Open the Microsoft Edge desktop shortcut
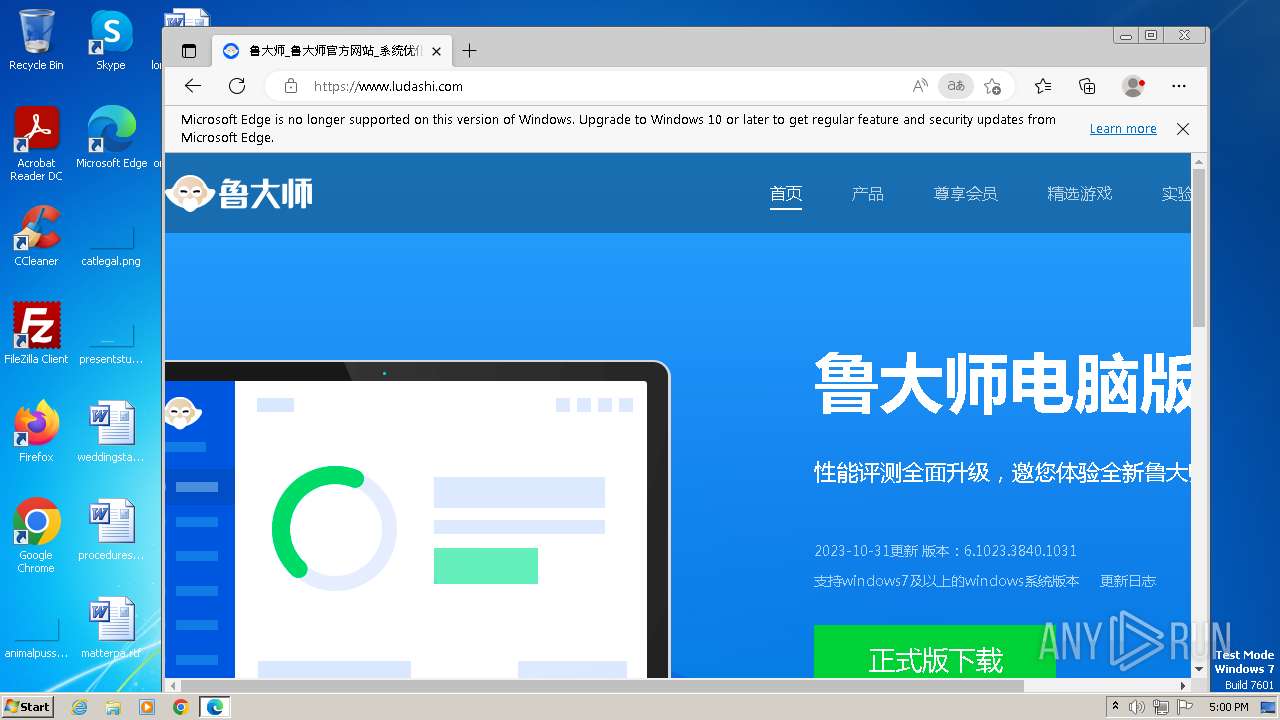The height and width of the screenshot is (720, 1280). point(111,138)
